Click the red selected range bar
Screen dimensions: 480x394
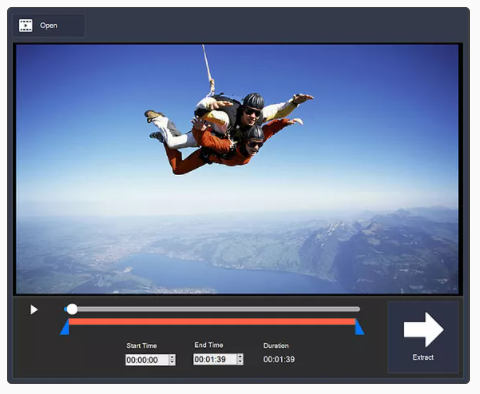click(x=212, y=322)
